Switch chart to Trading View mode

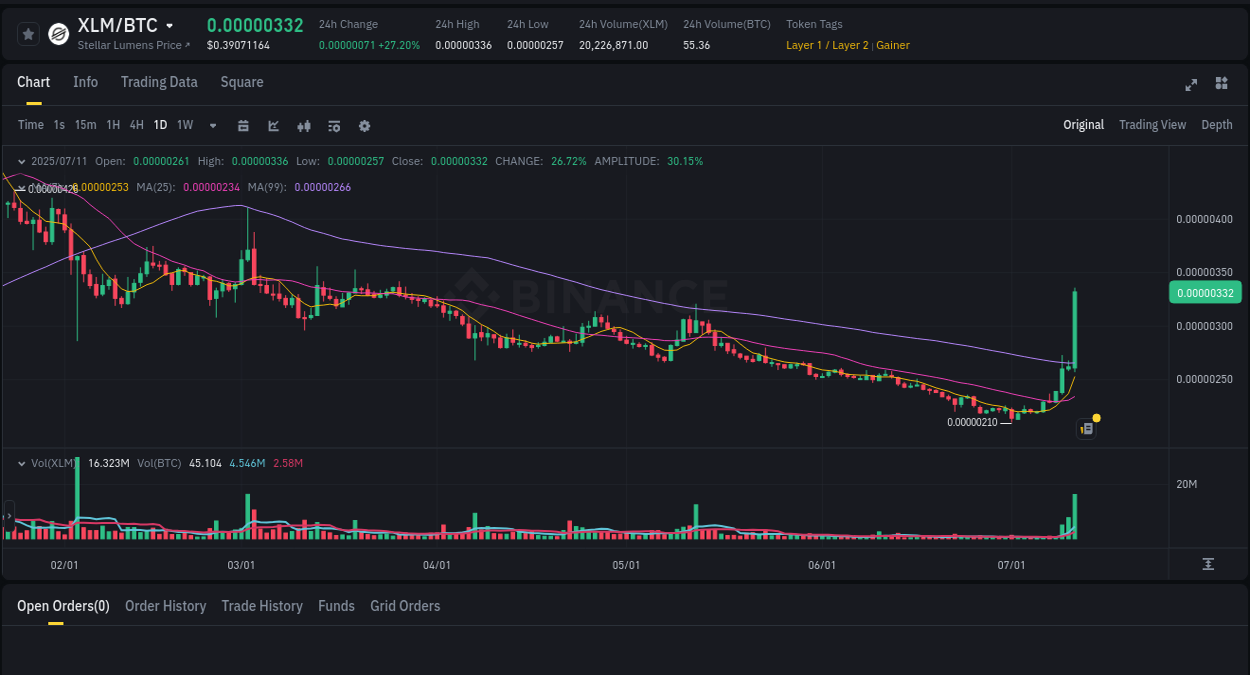[x=1152, y=125]
